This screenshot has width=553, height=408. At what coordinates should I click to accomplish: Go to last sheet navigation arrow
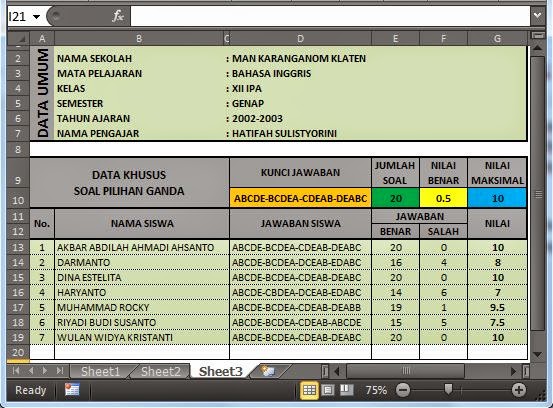[60, 371]
